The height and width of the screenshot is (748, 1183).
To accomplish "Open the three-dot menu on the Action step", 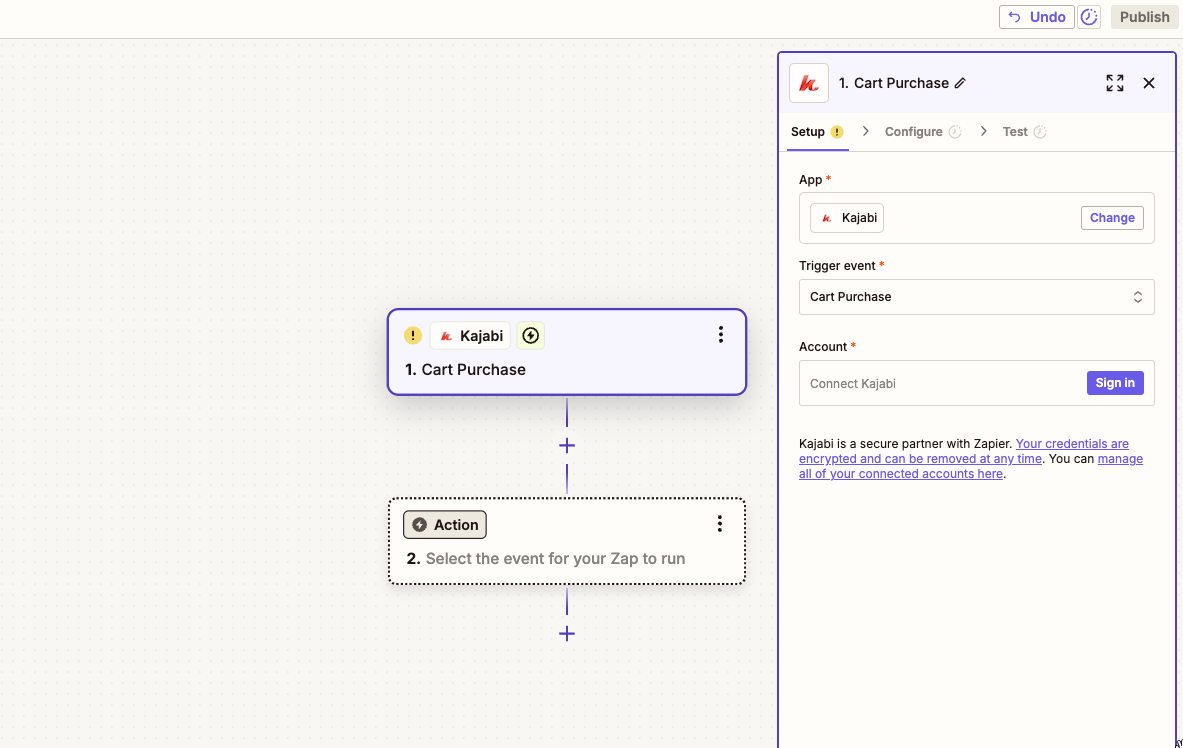I will (719, 523).
